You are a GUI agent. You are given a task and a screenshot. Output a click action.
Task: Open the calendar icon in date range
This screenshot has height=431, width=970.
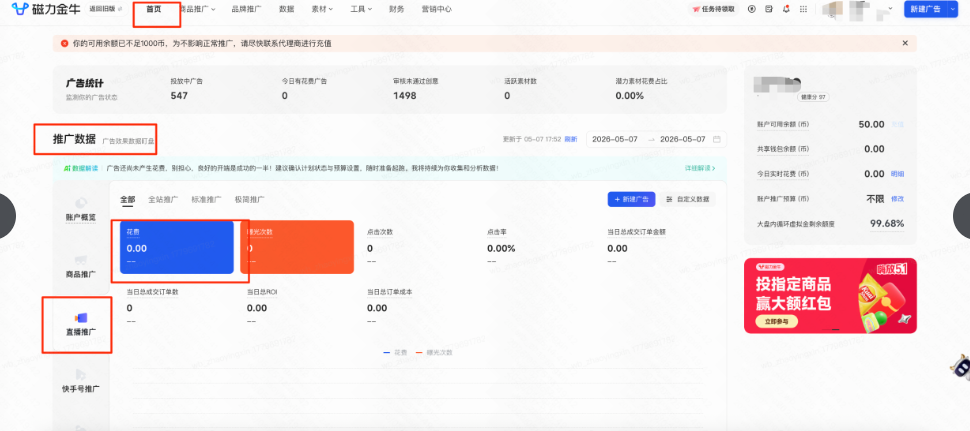717,139
